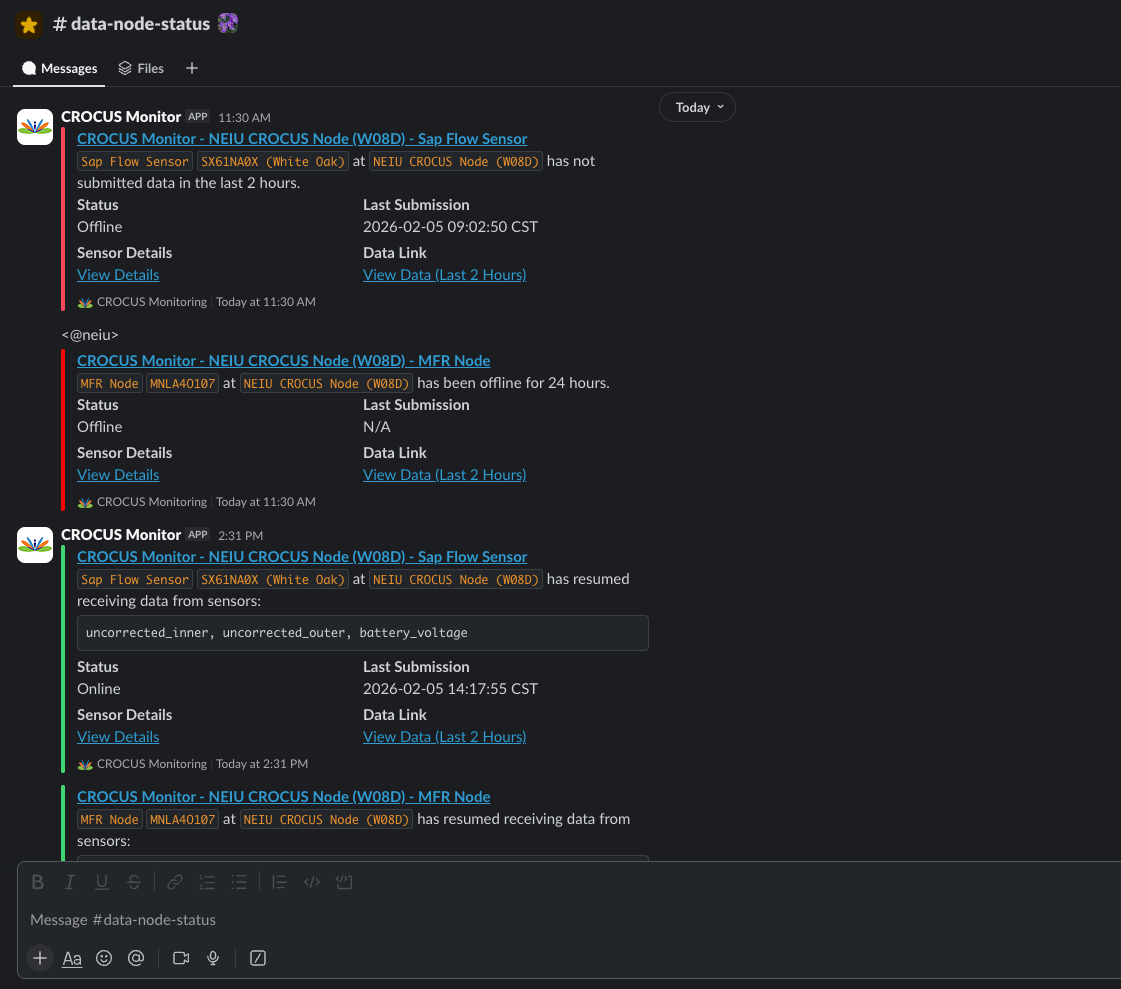
Task: Click View Details under Sensor Details
Action: [x=118, y=274]
